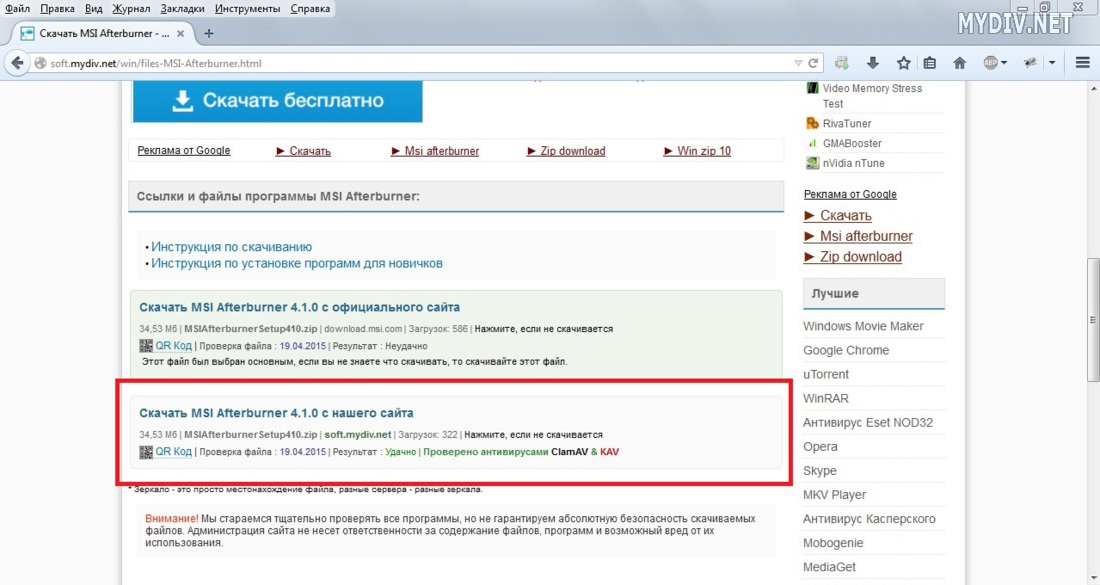Click the scrollbar up arrow at page top
Image resolution: width=1100 pixels, height=585 pixels.
[x=1094, y=88]
